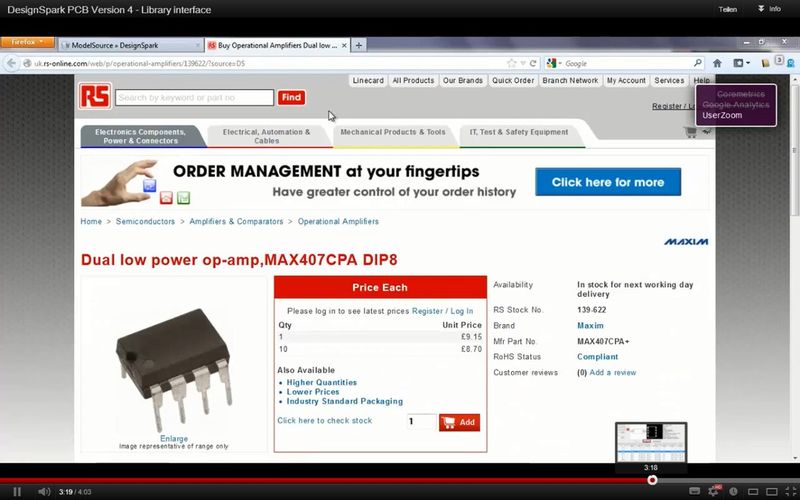Click the Maxim brand logo
The height and width of the screenshot is (500, 800).
pyautogui.click(x=686, y=242)
